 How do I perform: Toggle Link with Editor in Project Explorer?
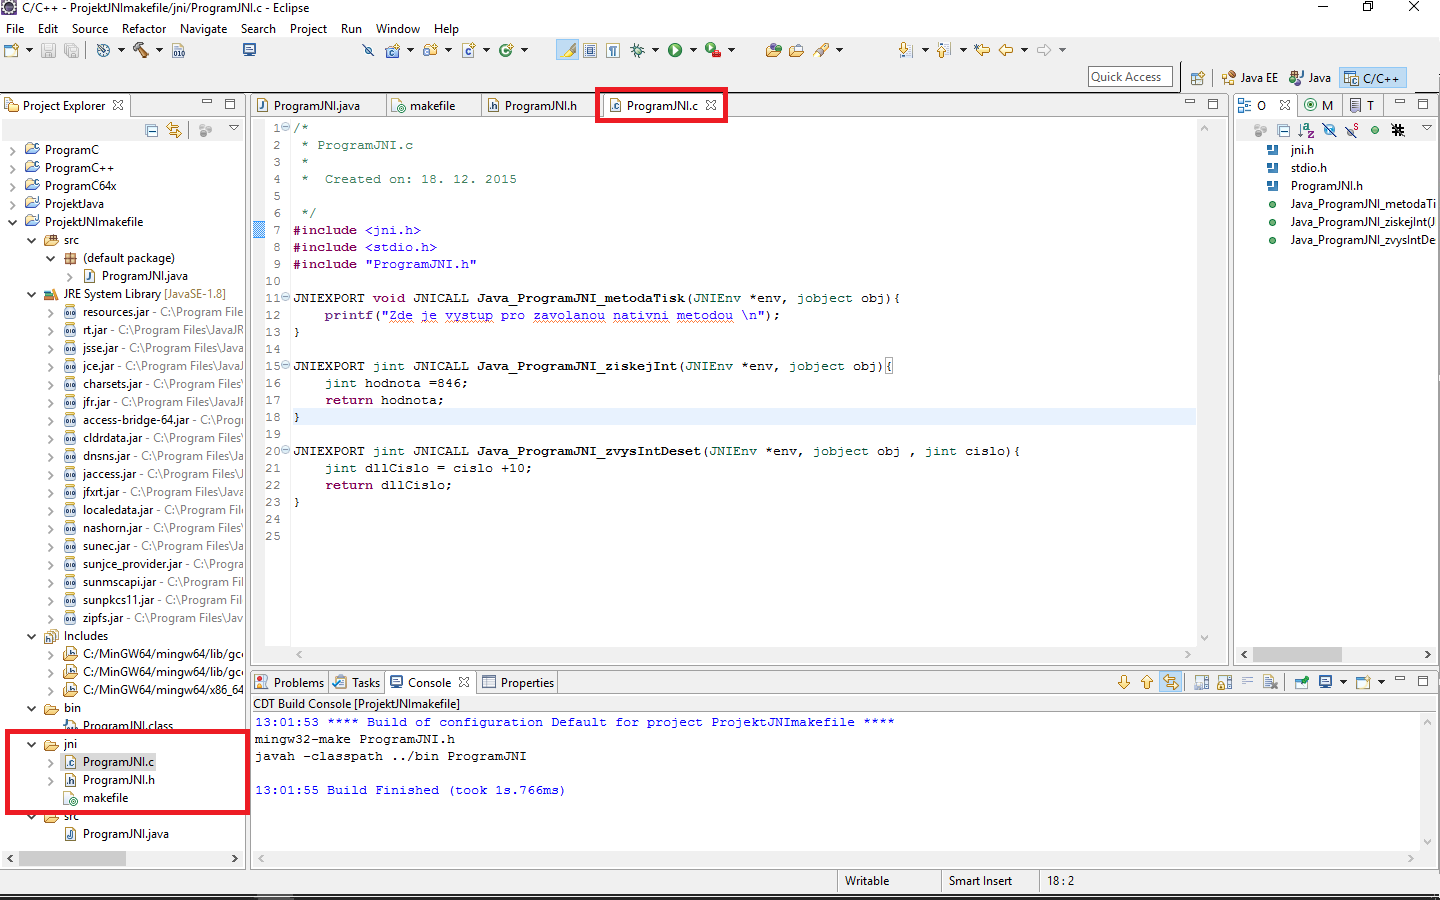click(x=174, y=131)
